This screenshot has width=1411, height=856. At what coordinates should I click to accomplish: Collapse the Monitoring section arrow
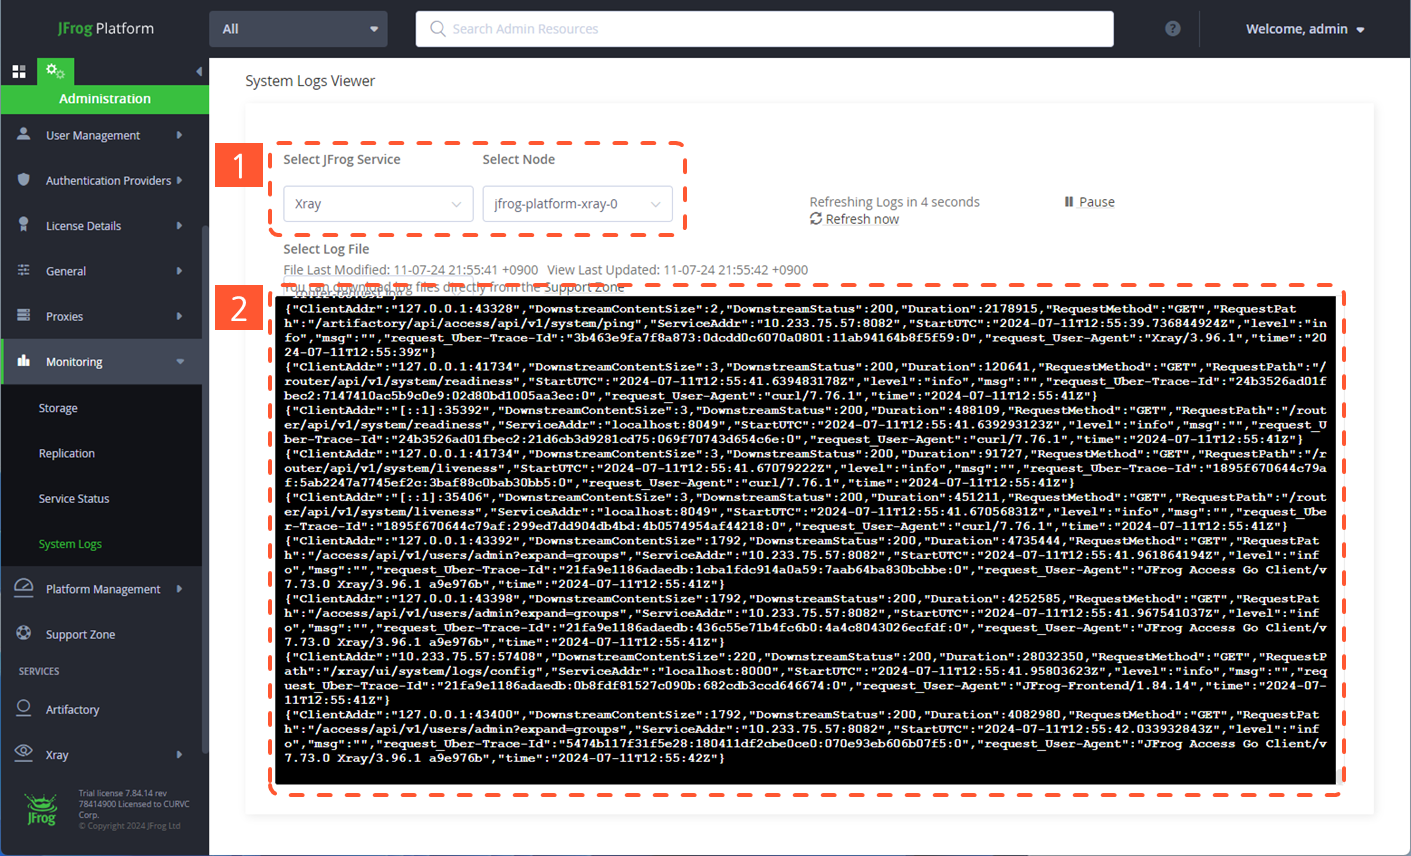pyautogui.click(x=180, y=361)
